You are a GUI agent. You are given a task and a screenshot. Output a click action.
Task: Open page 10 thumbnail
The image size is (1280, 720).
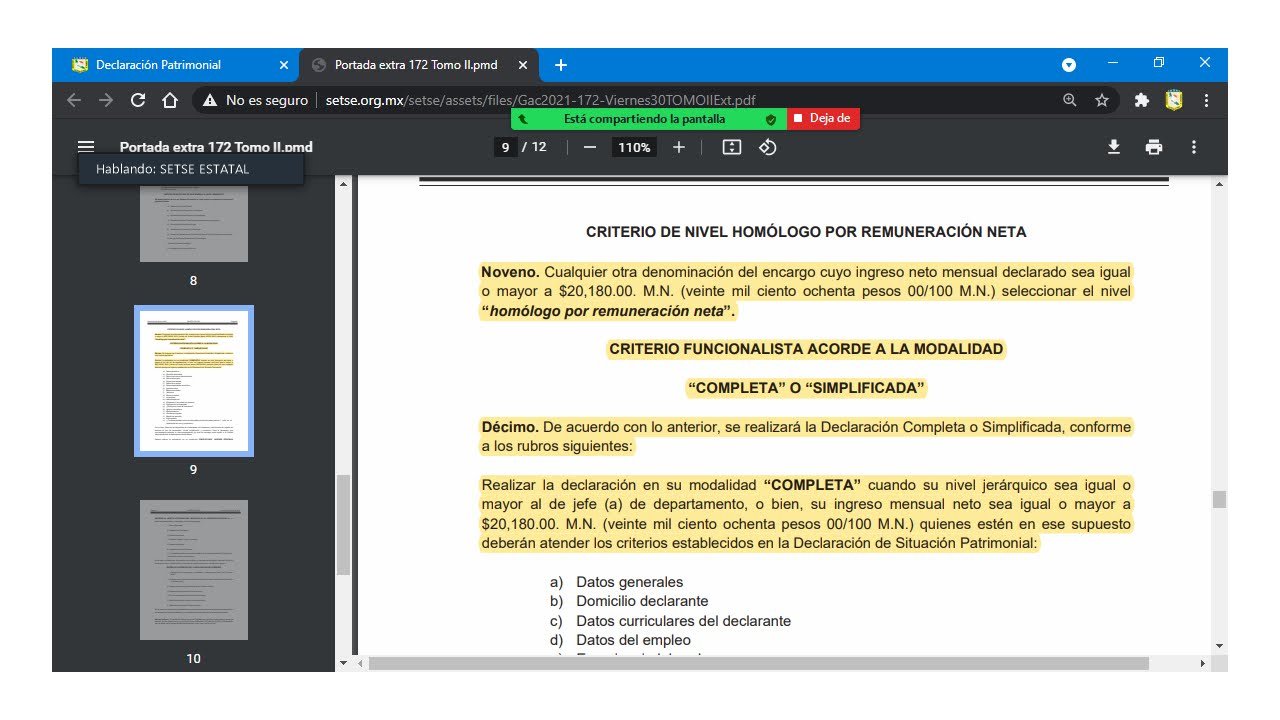[x=194, y=570]
